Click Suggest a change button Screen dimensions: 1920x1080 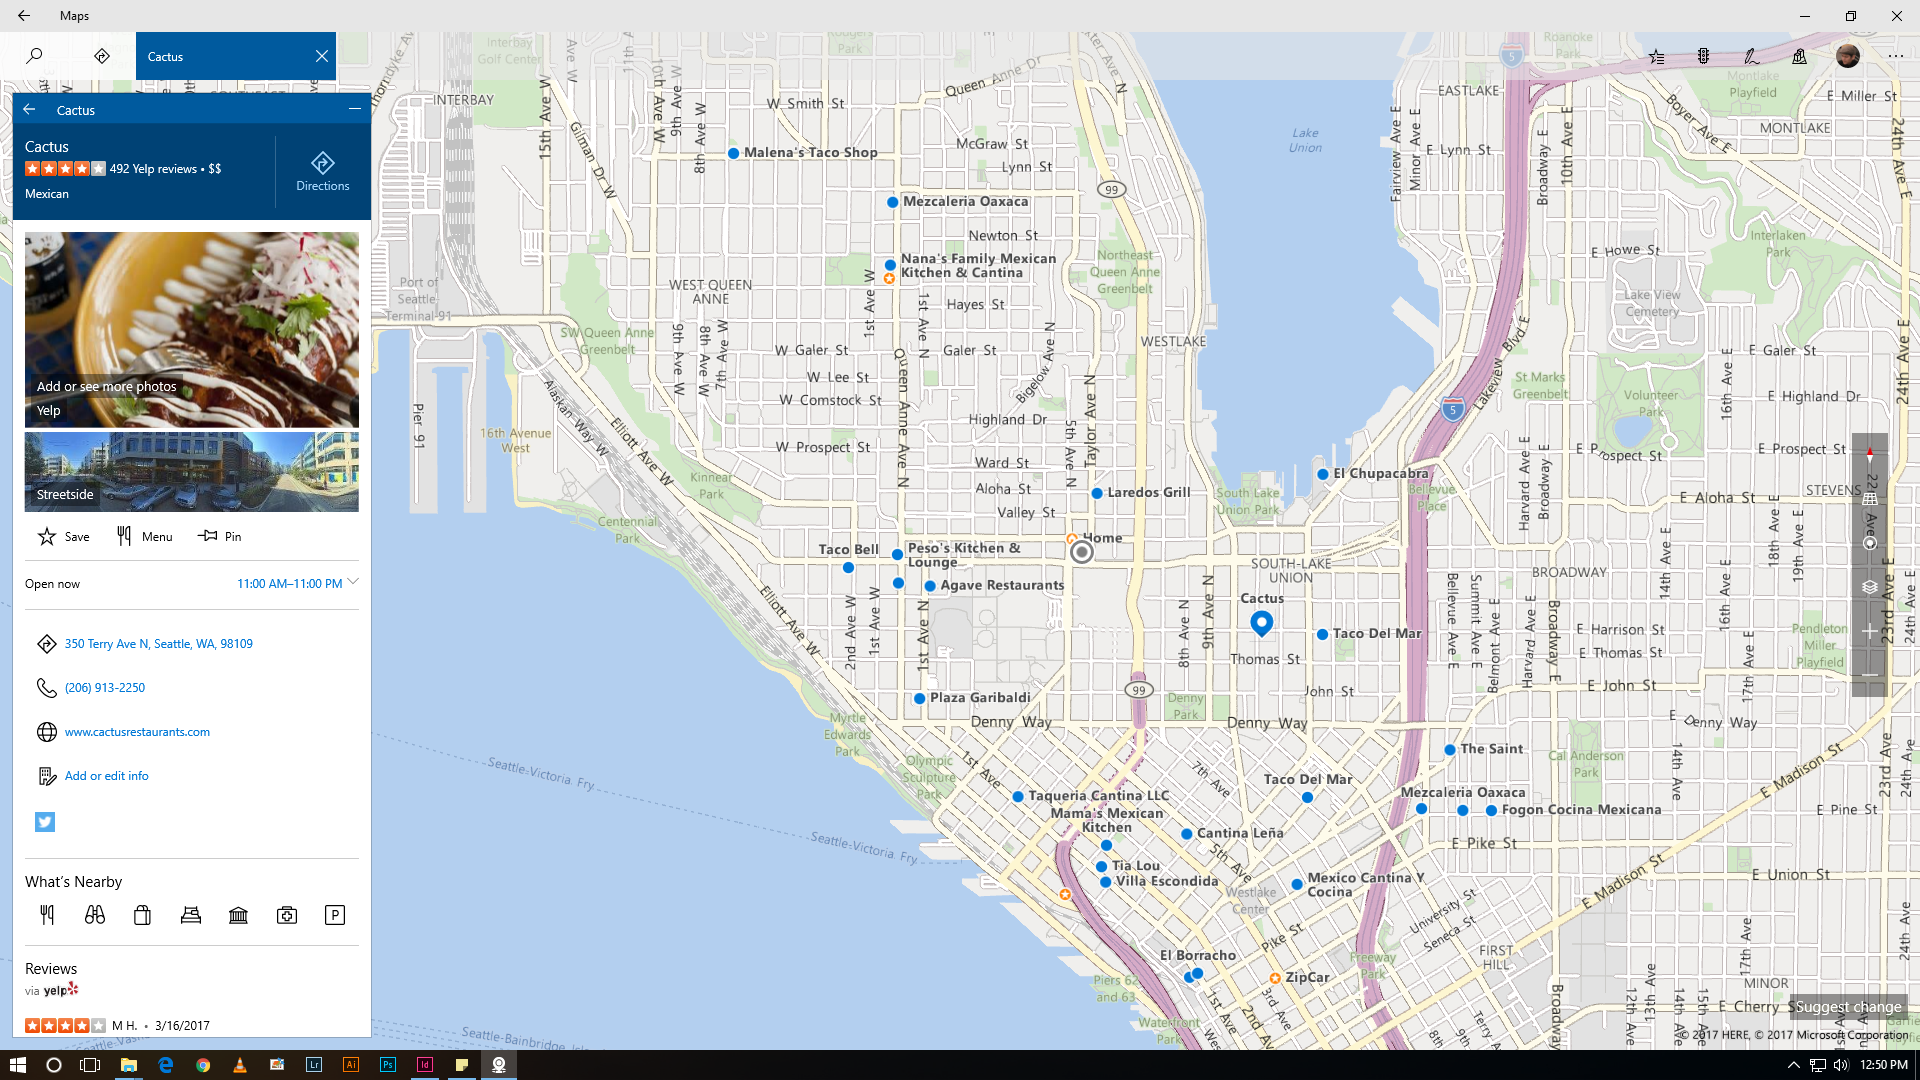pyautogui.click(x=1848, y=1007)
